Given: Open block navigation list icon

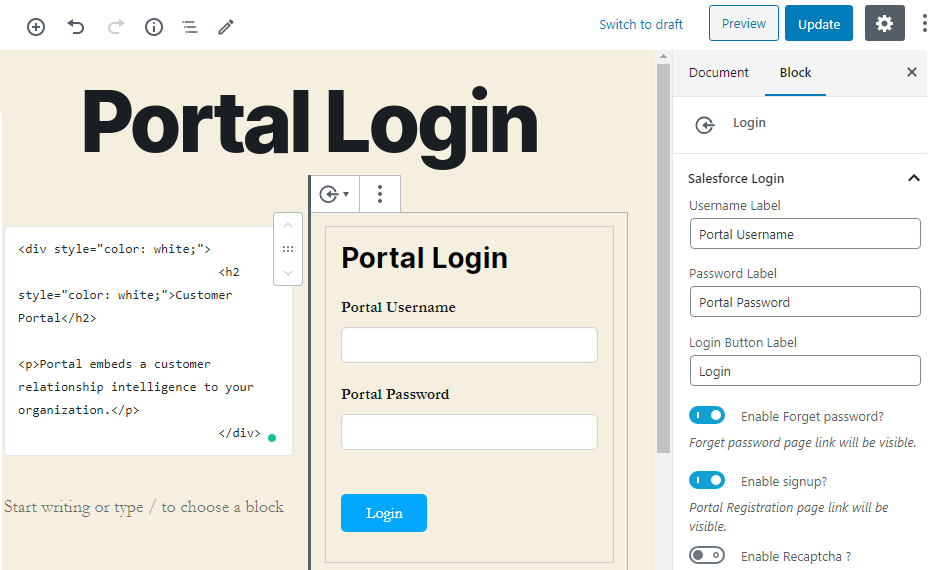Looking at the screenshot, I should click(190, 27).
